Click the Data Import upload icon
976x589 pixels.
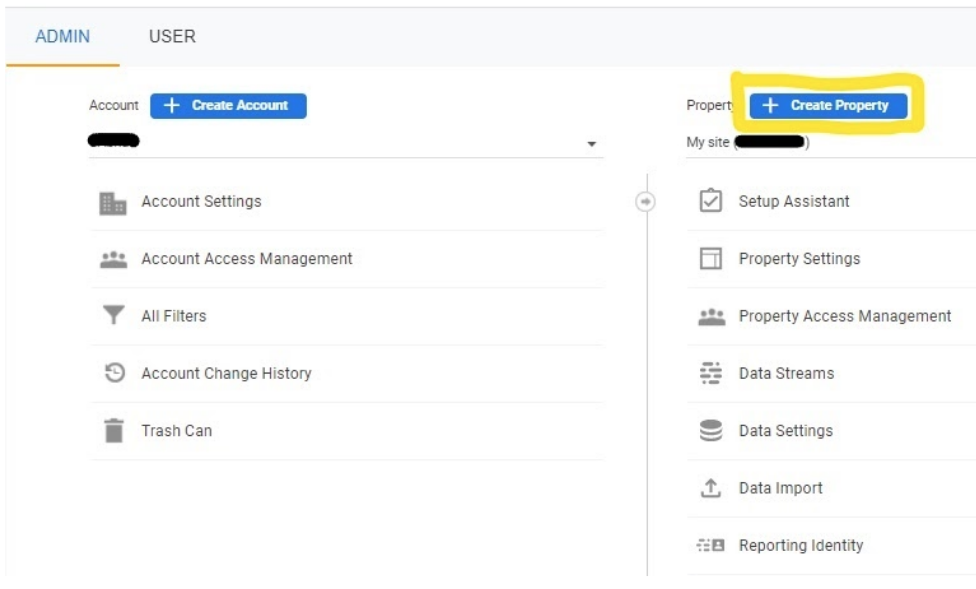click(710, 488)
